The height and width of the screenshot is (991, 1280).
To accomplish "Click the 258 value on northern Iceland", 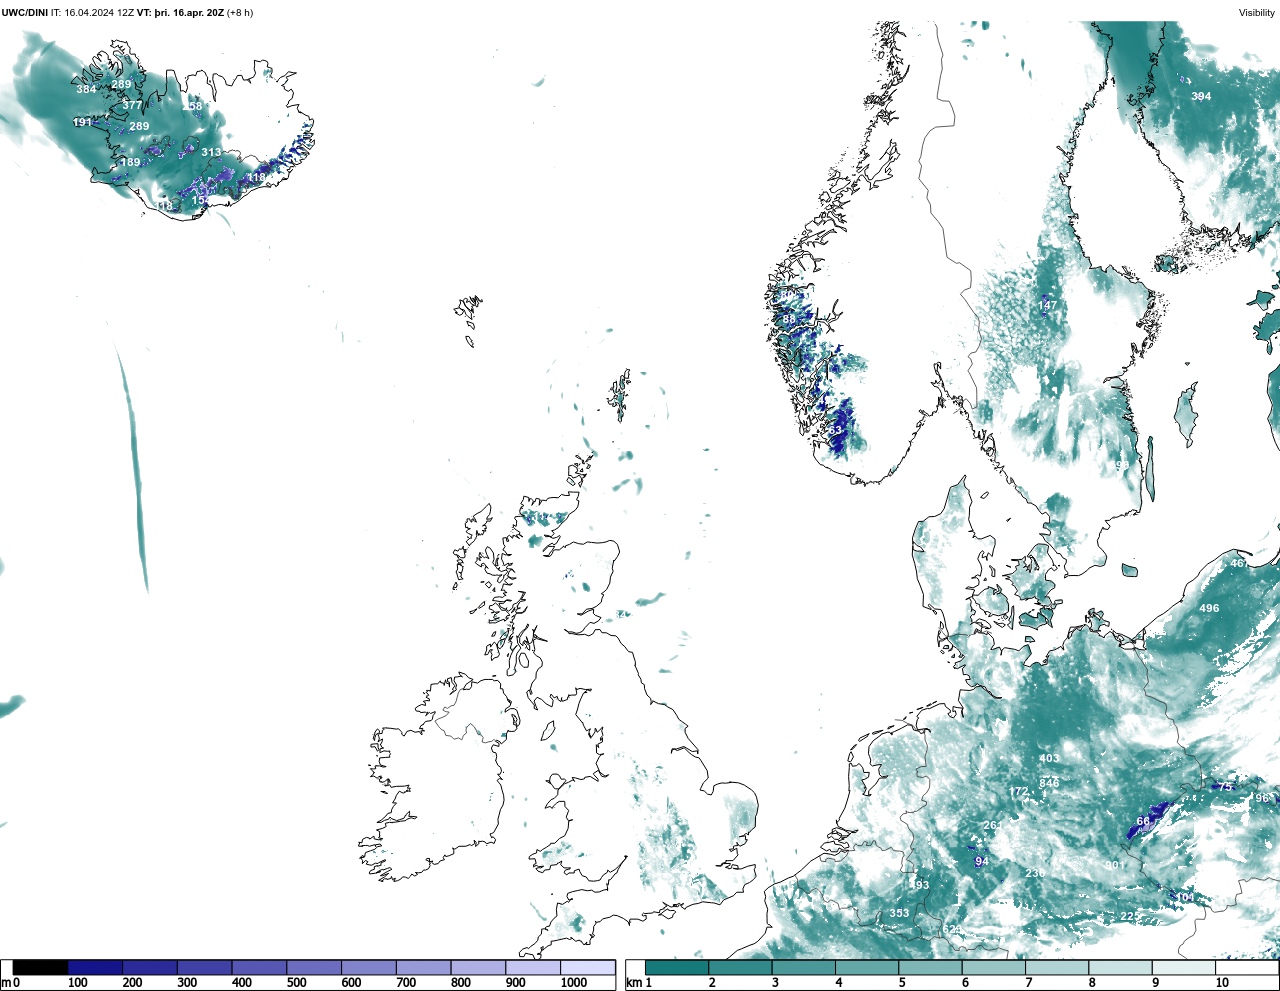I will tap(192, 106).
